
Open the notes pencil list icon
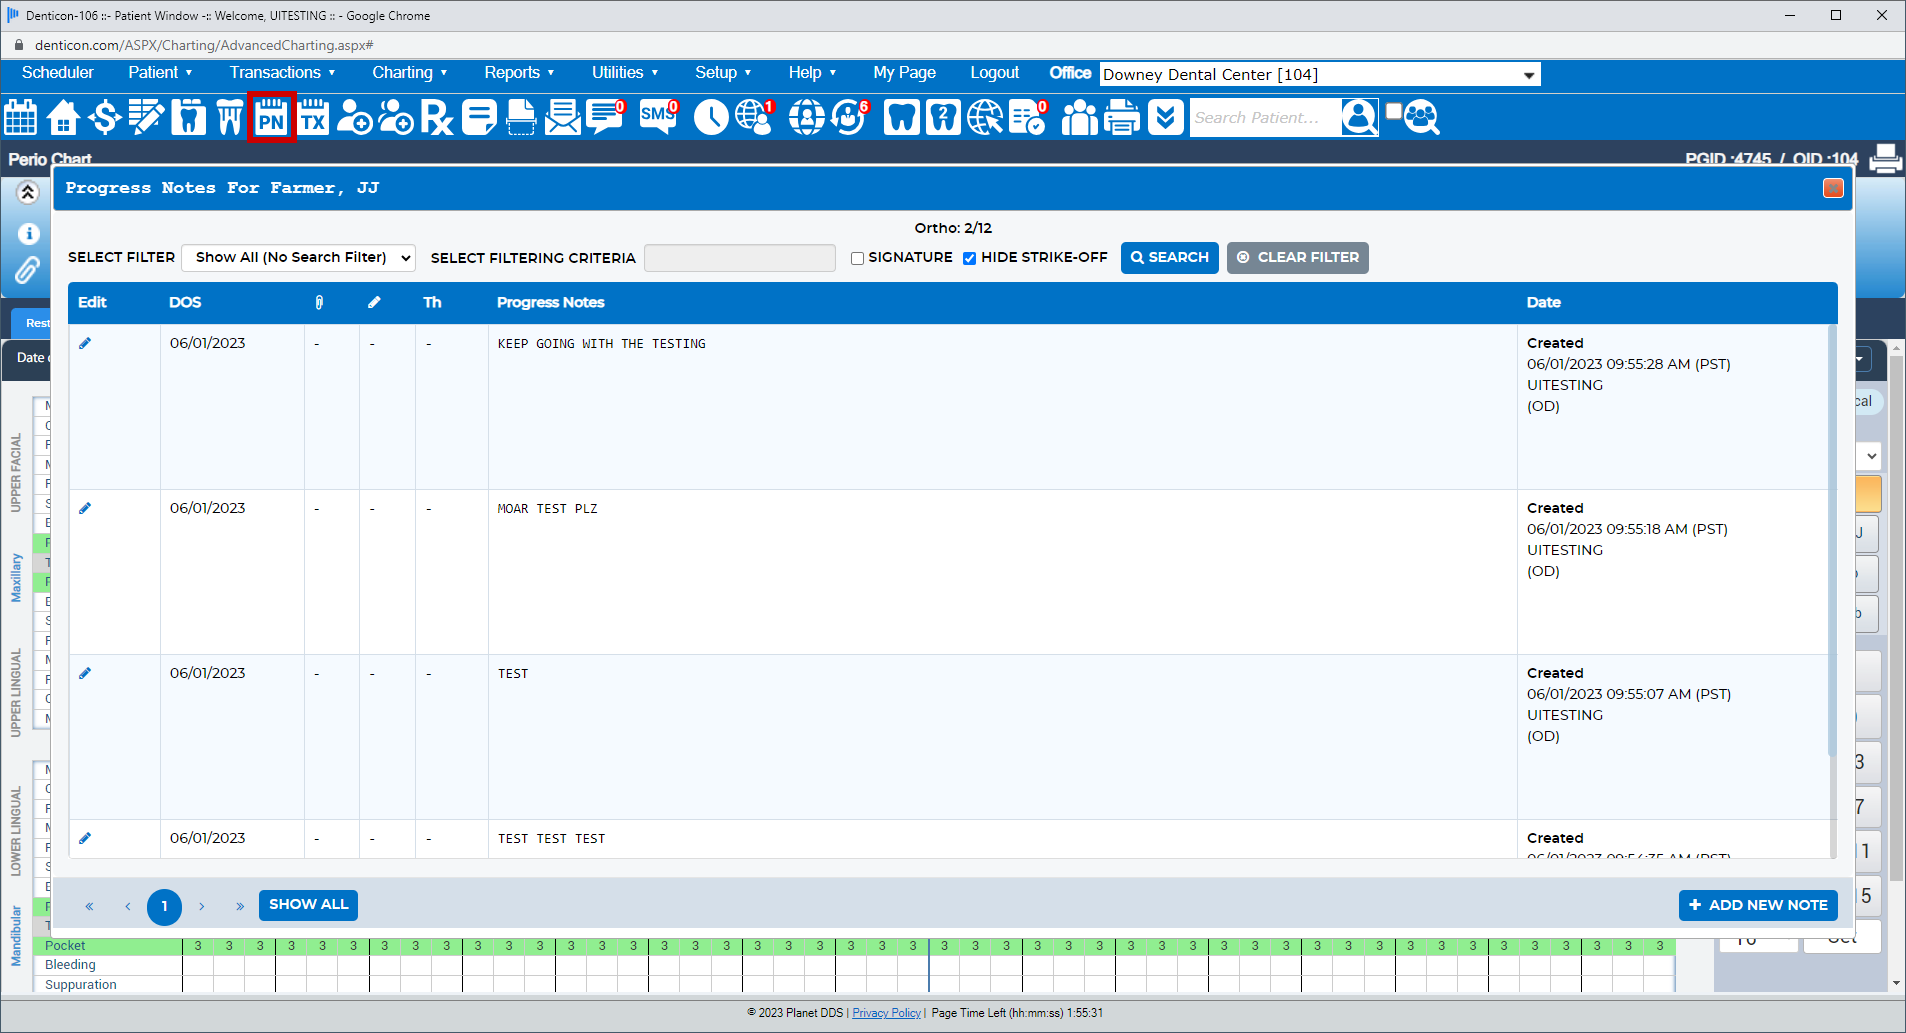coord(146,117)
